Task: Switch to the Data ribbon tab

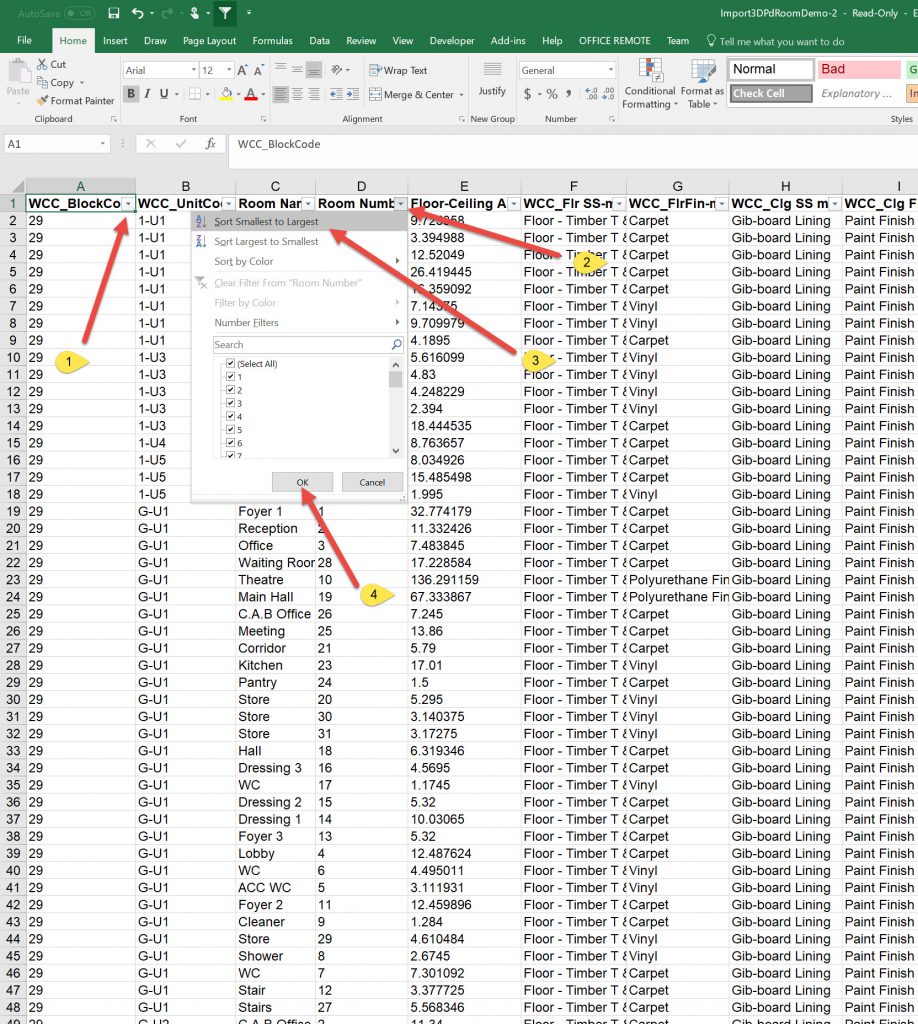Action: click(x=319, y=41)
